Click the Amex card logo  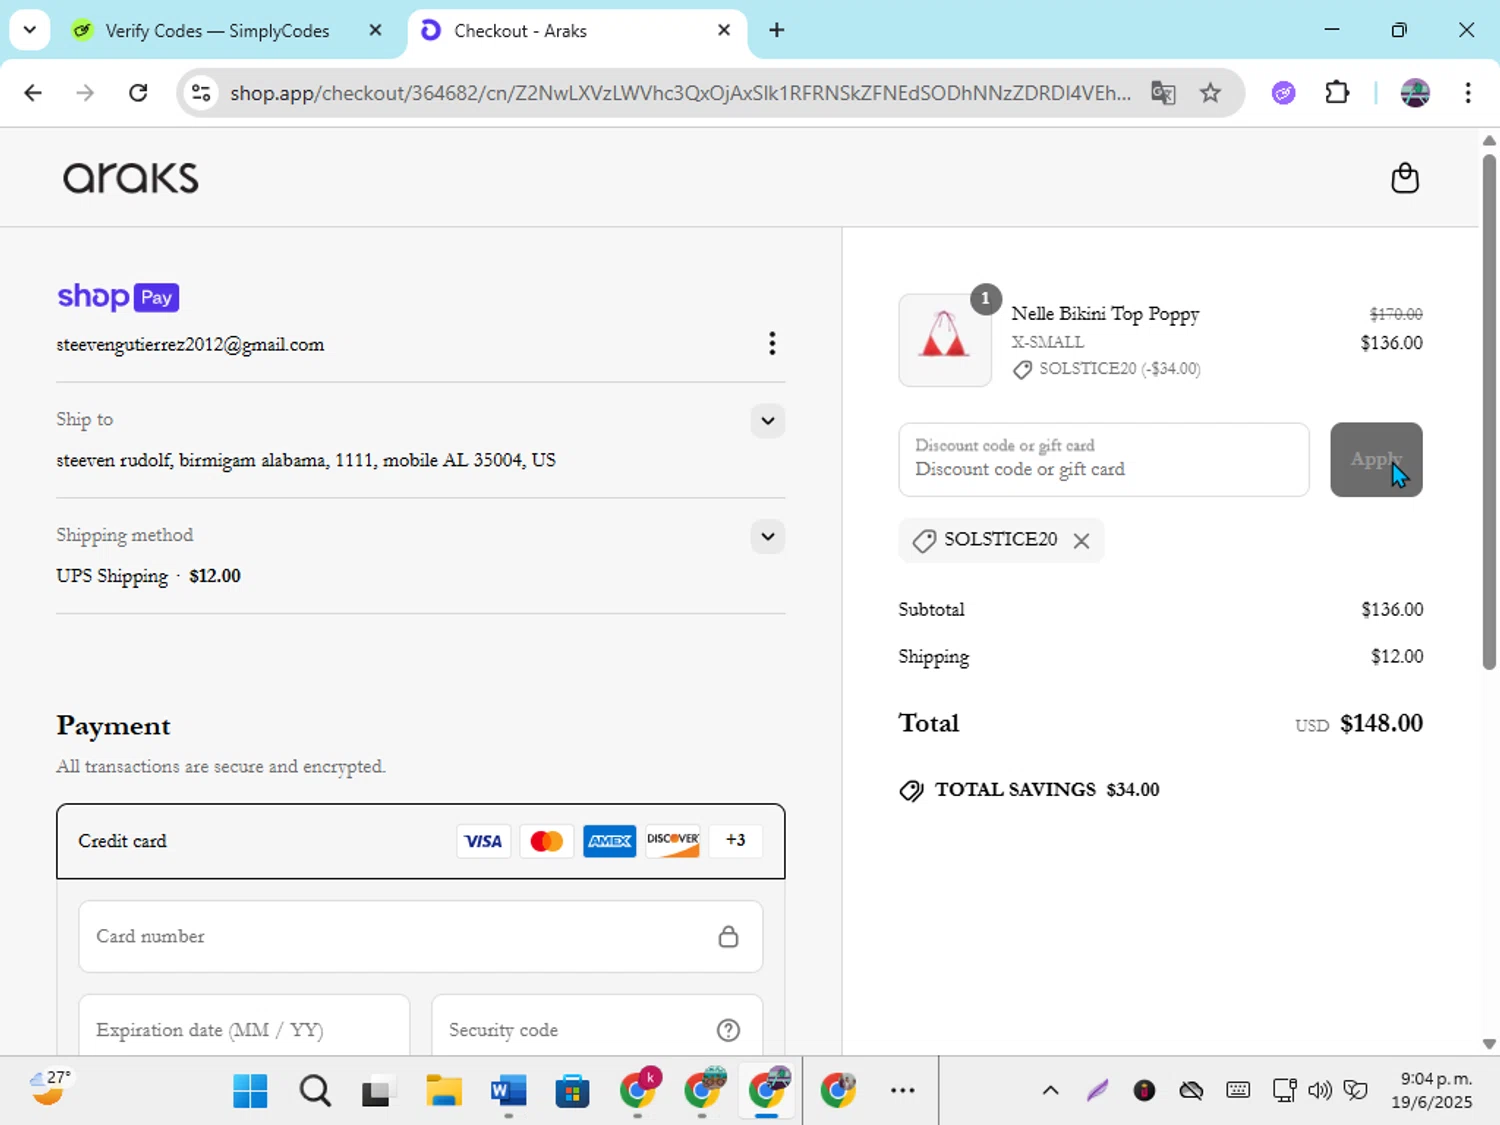point(609,841)
